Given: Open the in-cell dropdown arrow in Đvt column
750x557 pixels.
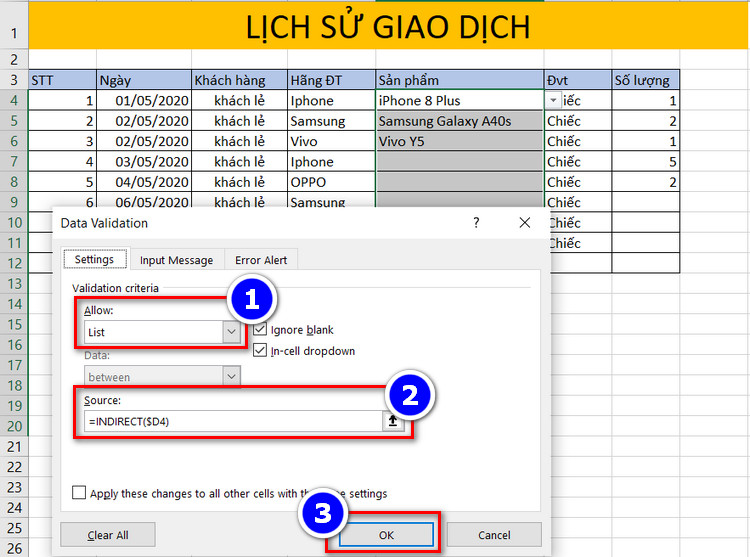Looking at the screenshot, I should [553, 100].
